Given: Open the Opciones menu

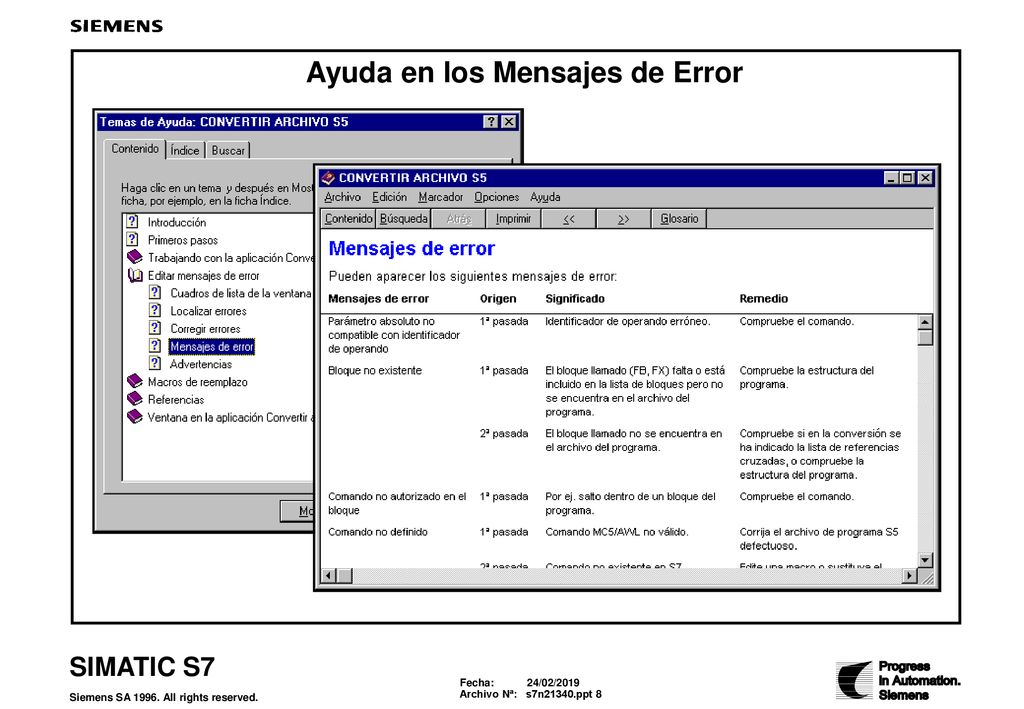Looking at the screenshot, I should click(496, 197).
